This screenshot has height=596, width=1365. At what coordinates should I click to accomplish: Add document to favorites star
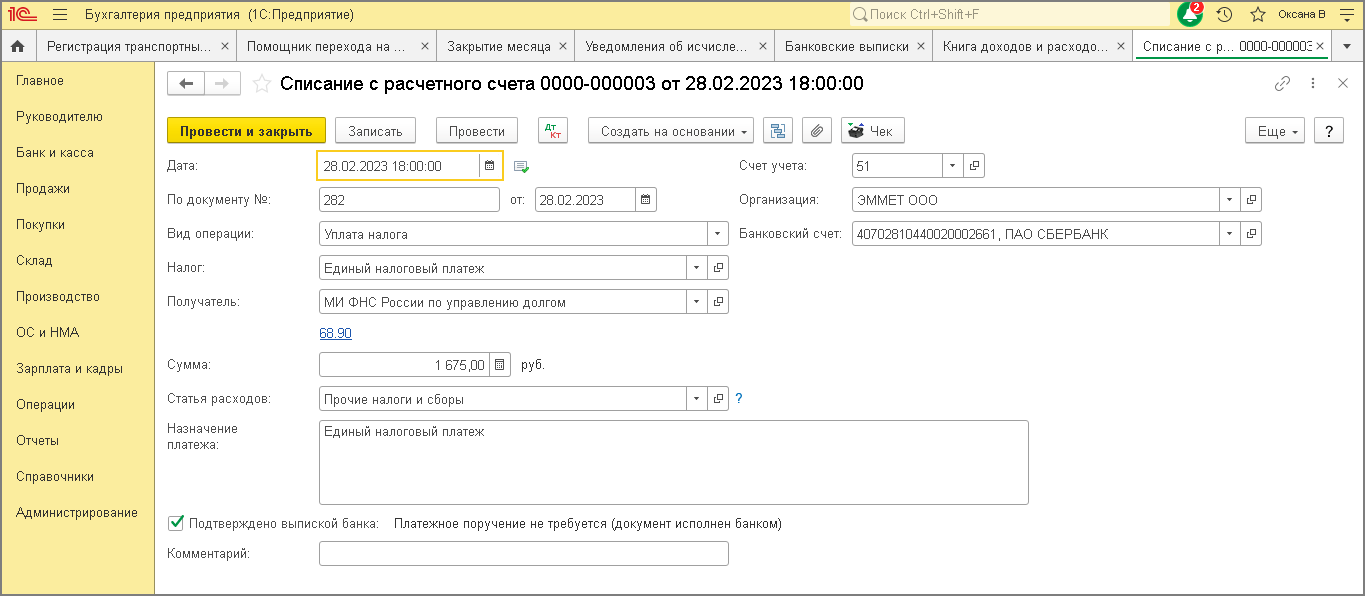pyautogui.click(x=262, y=84)
